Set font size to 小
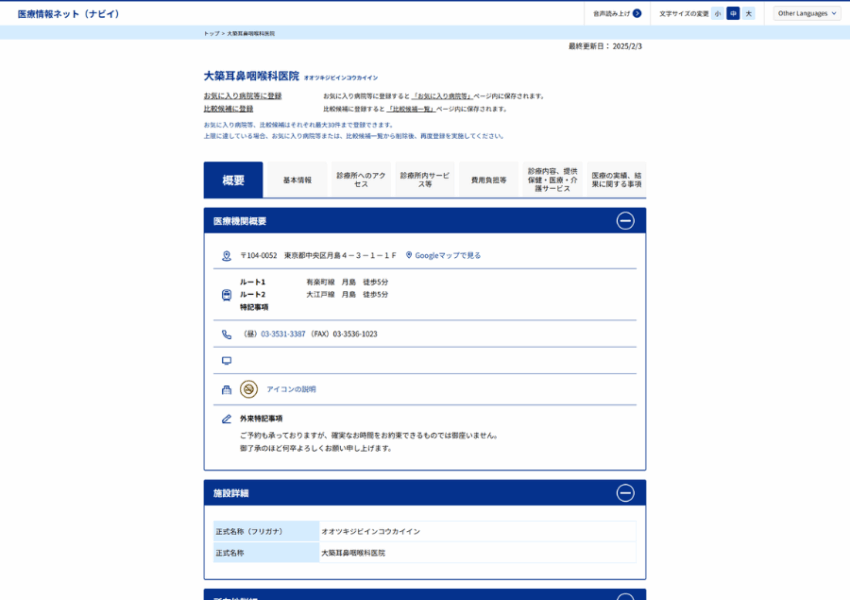 (717, 13)
